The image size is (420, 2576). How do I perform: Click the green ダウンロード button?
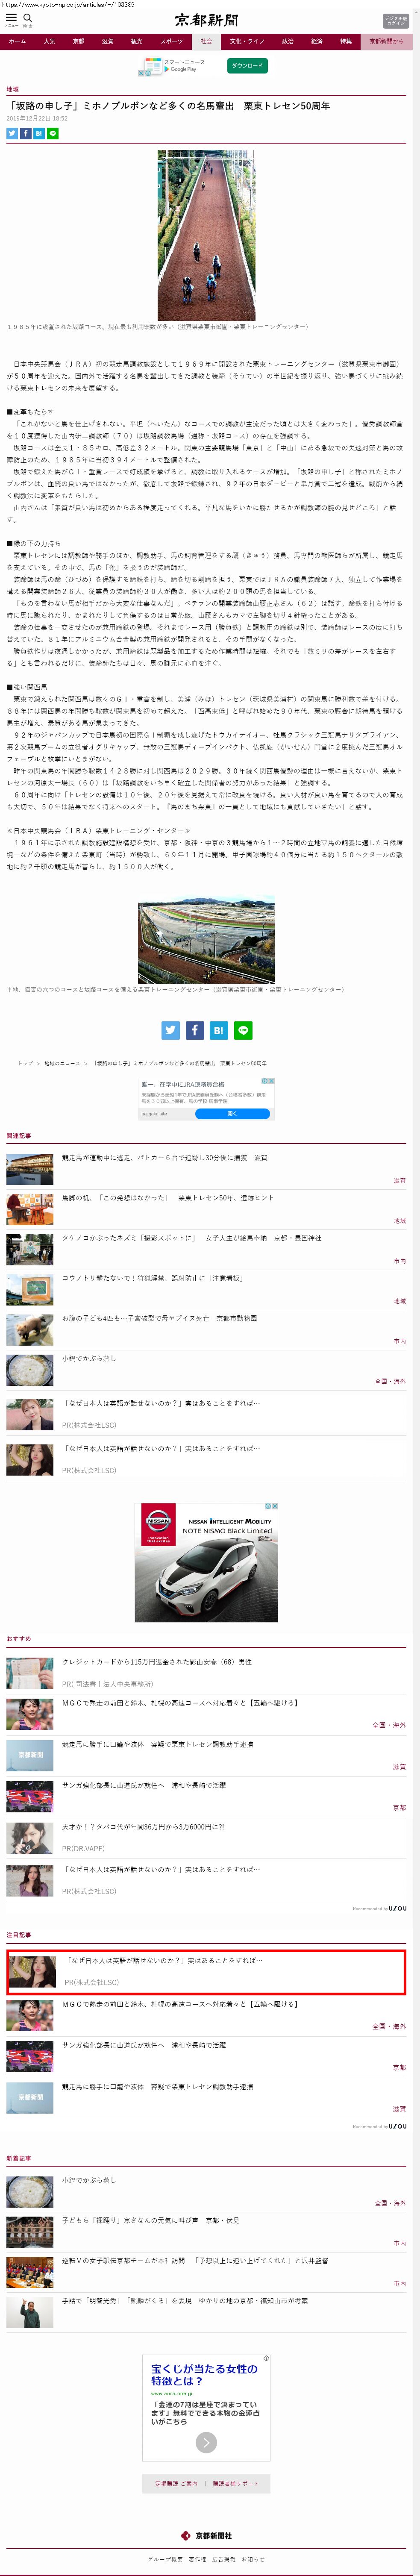[x=247, y=66]
